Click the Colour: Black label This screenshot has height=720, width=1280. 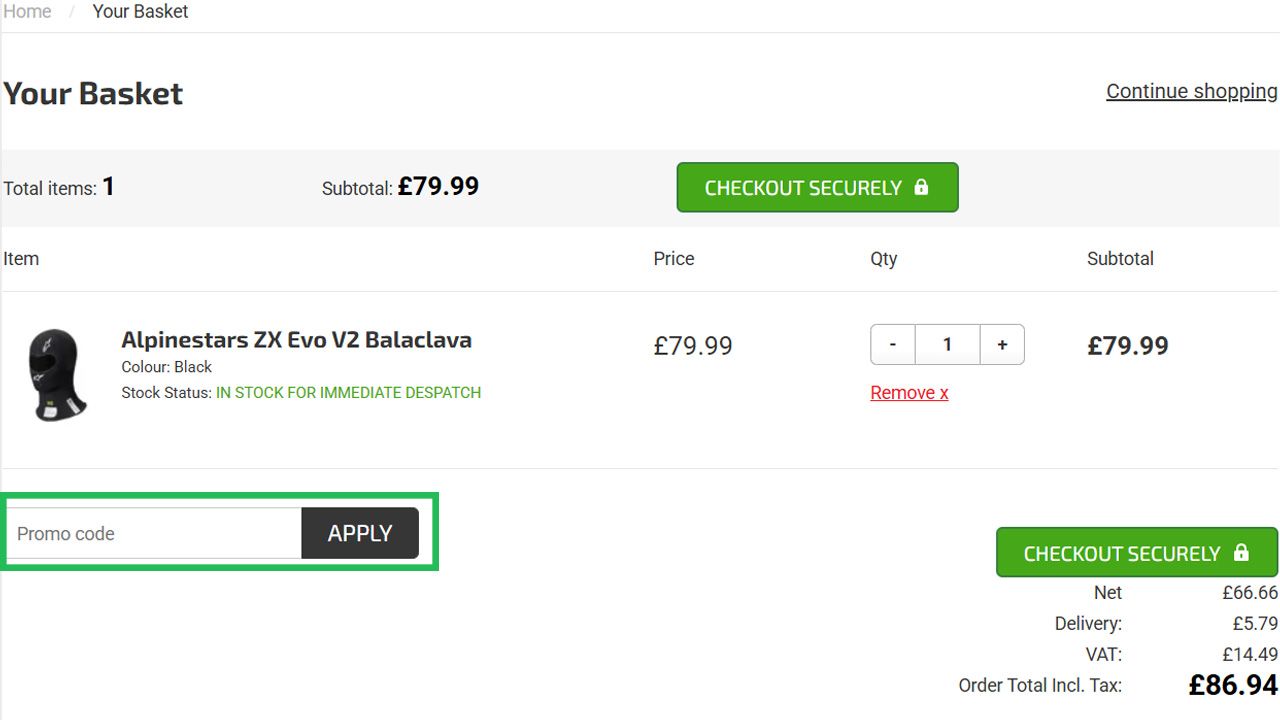click(167, 367)
